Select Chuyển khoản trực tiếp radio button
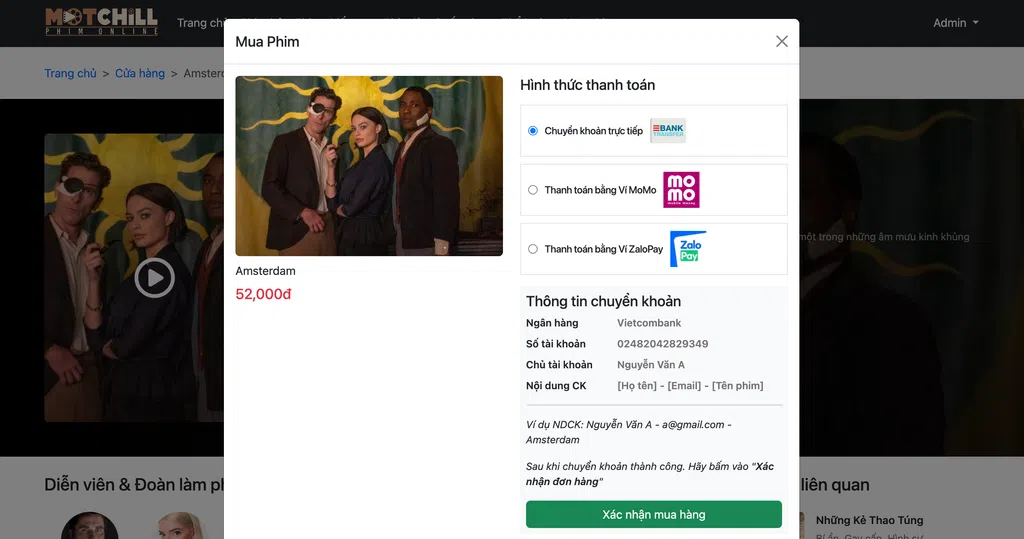The image size is (1024, 539). click(x=533, y=131)
